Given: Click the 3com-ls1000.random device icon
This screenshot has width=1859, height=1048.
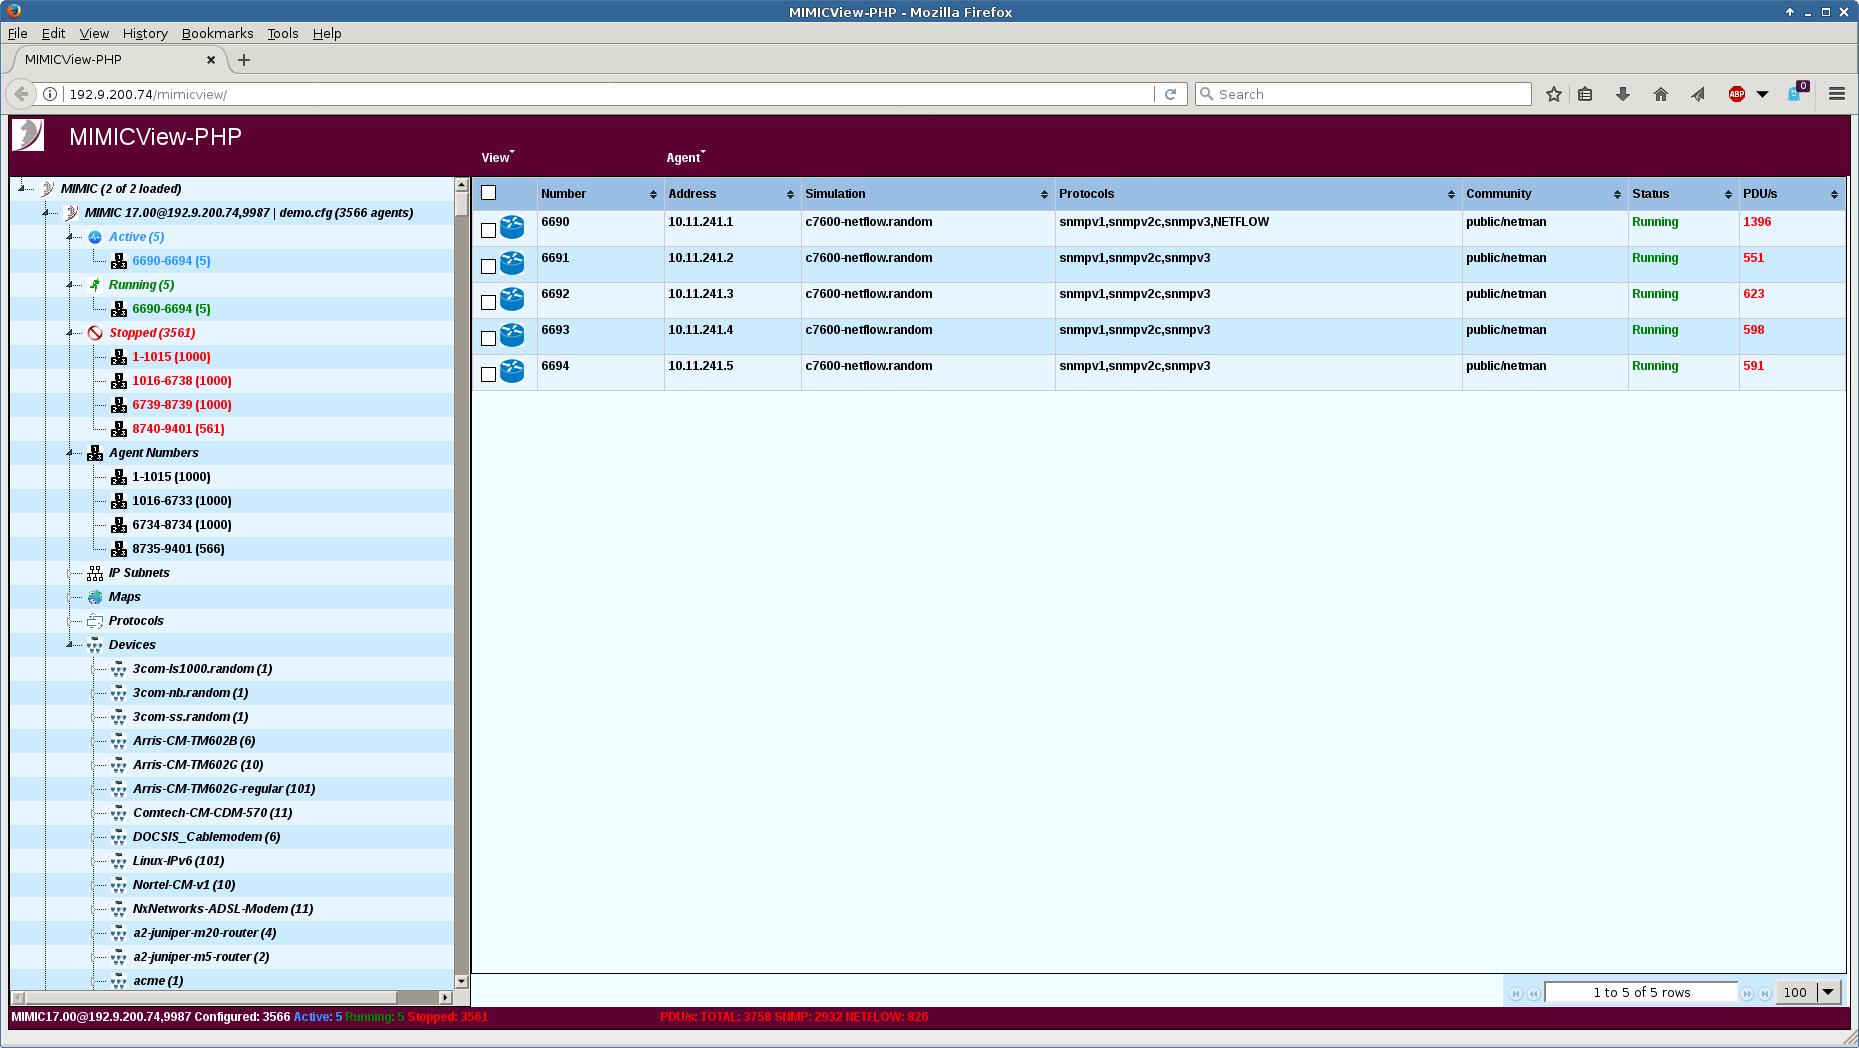Looking at the screenshot, I should 119,669.
